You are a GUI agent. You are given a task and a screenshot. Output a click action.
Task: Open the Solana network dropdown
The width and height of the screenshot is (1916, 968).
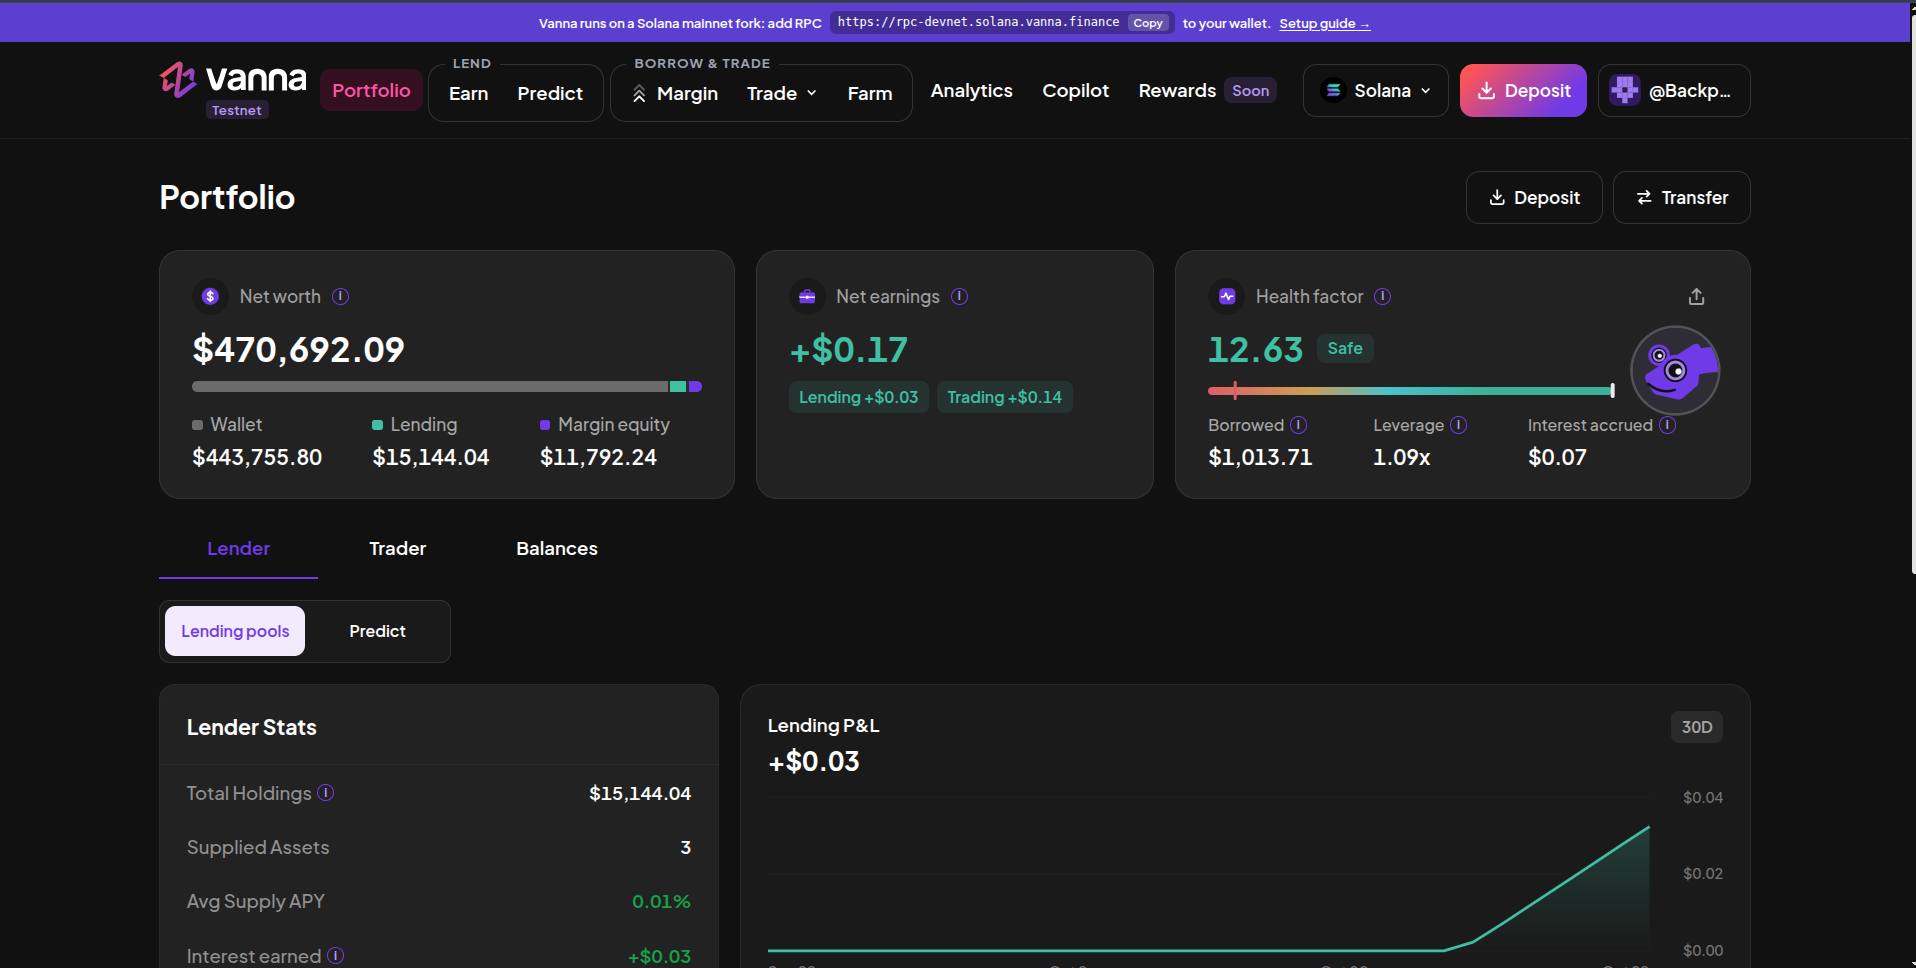point(1375,90)
